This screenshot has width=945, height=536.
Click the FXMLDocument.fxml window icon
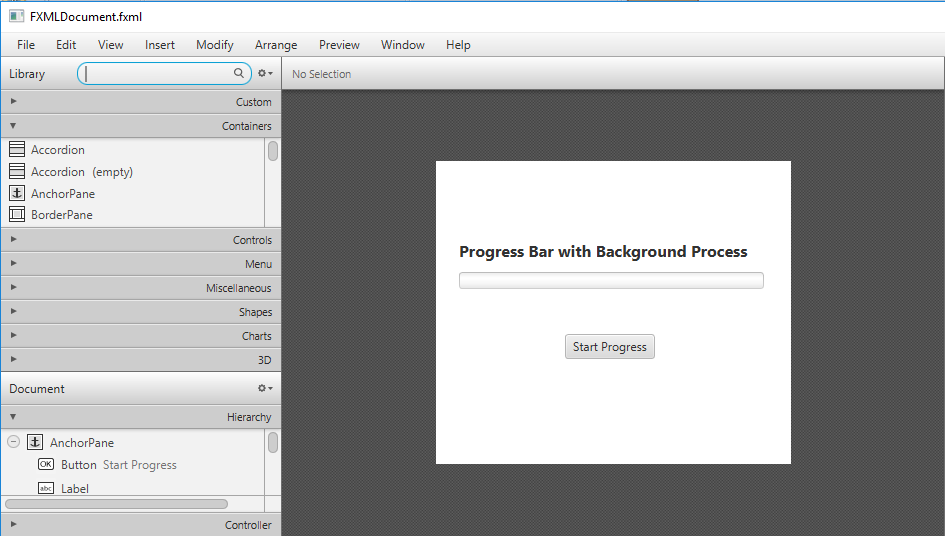click(x=16, y=16)
